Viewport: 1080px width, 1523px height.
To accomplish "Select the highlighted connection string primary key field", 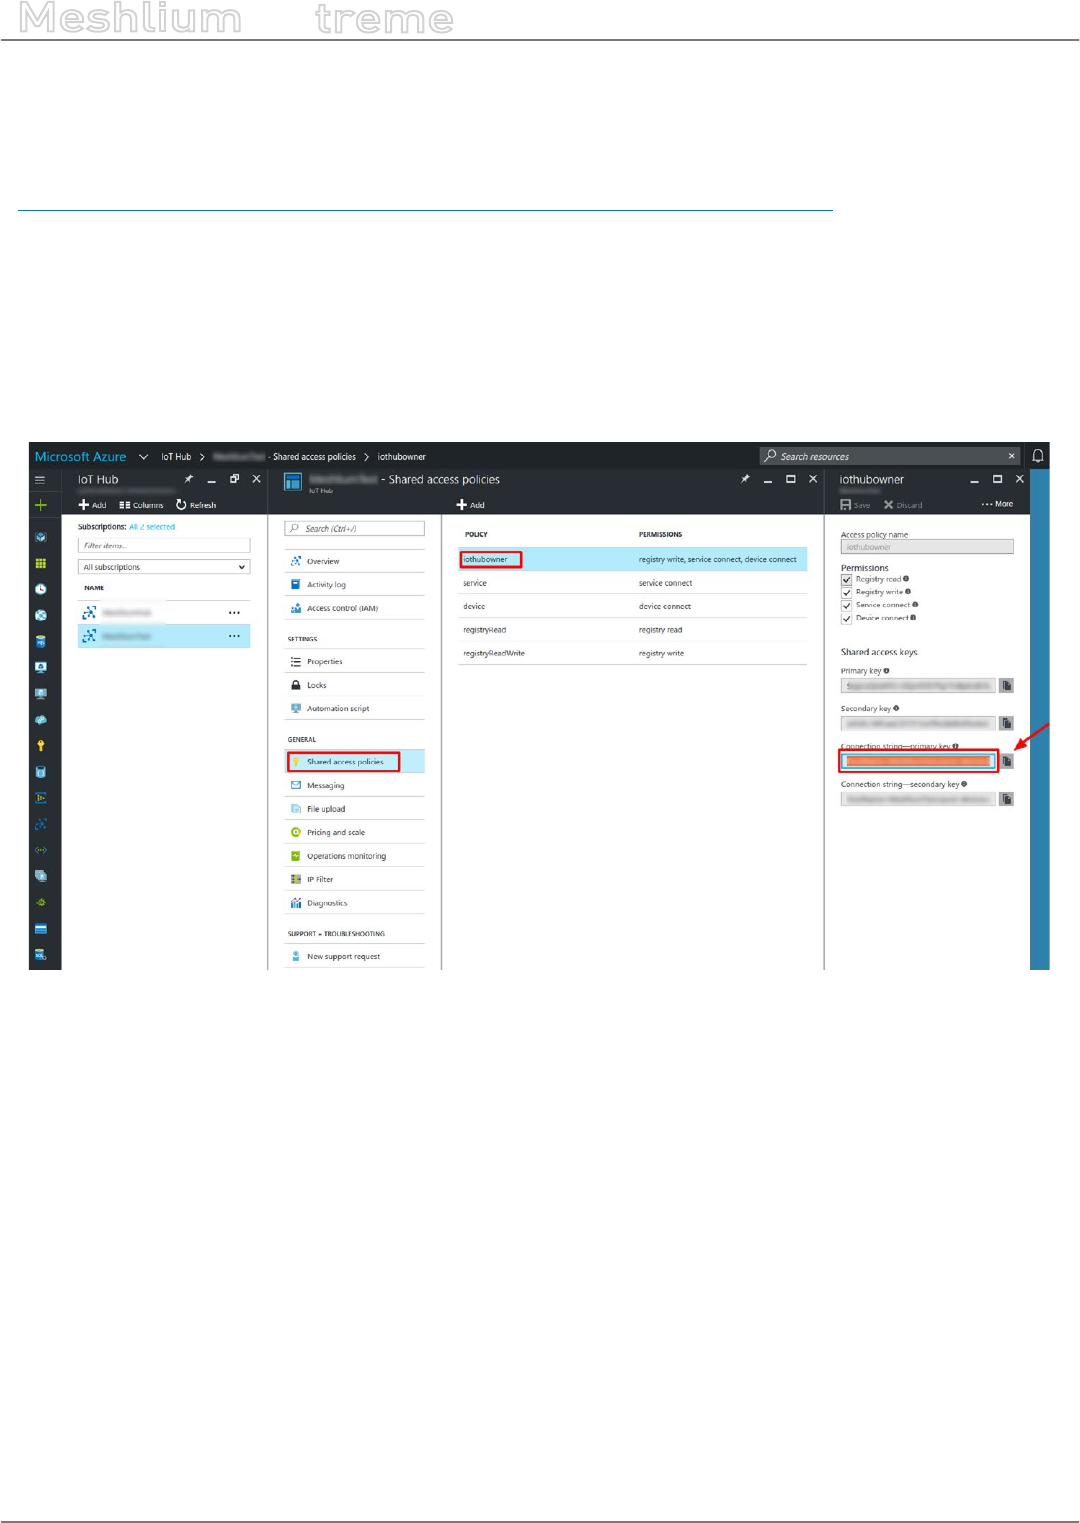I will (918, 761).
